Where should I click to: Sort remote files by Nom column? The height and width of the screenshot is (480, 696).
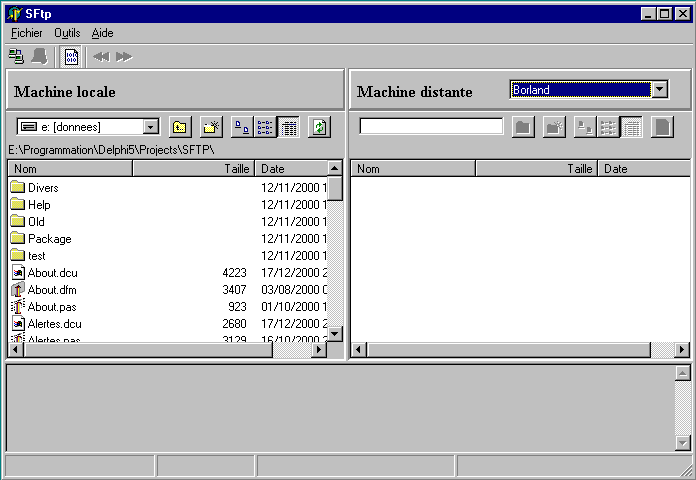412,169
